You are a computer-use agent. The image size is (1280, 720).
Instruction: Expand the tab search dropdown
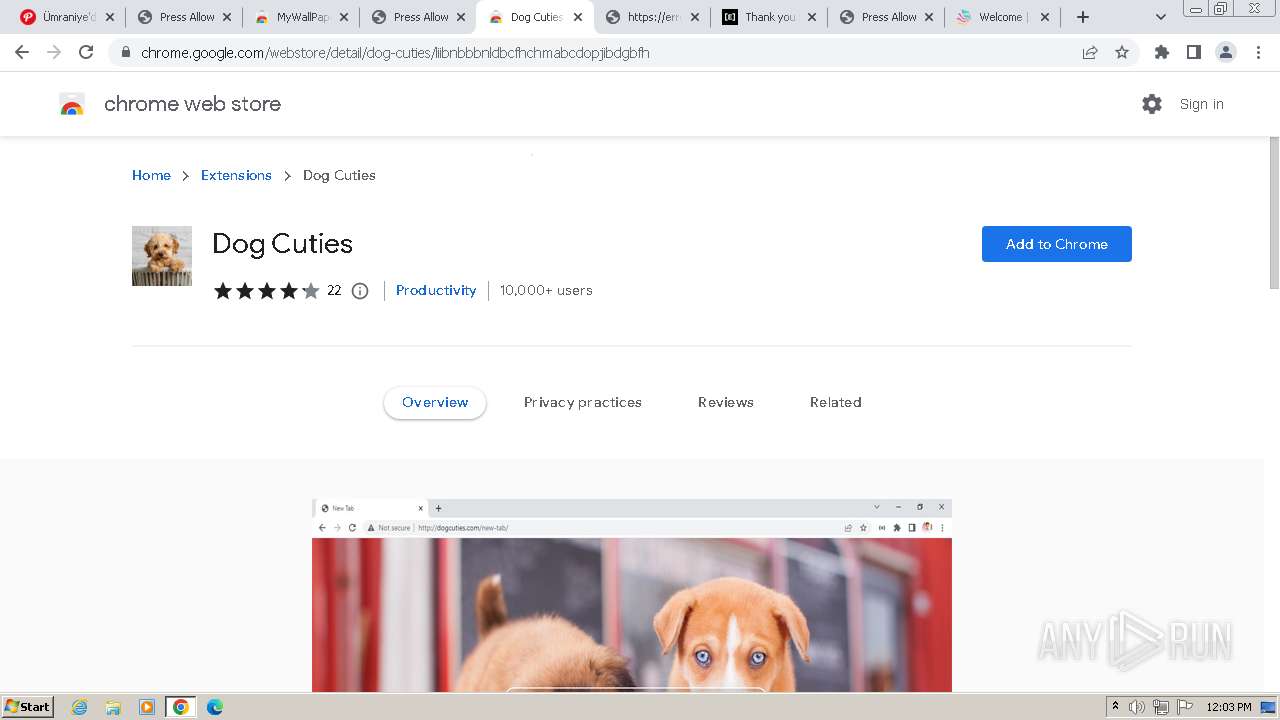pos(1160,17)
